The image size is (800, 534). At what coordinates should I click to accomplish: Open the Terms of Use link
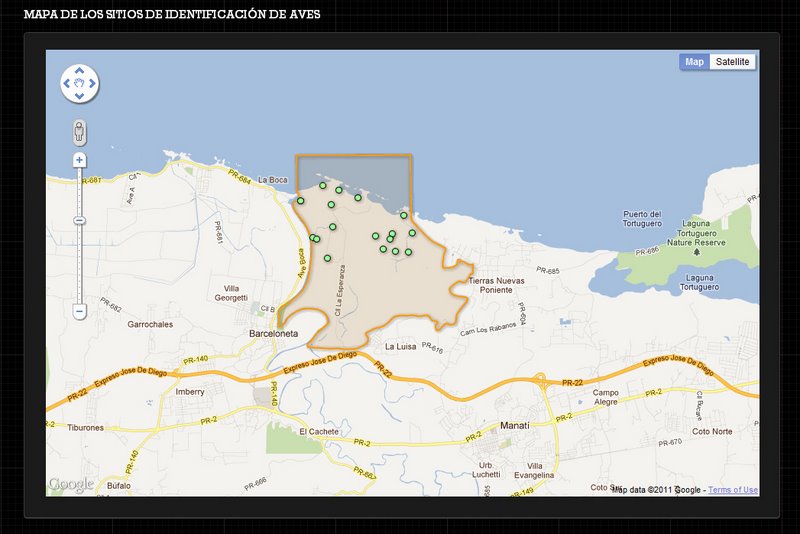point(733,490)
